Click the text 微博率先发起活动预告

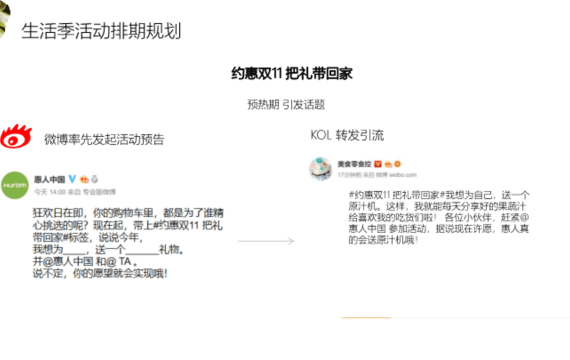[104, 139]
